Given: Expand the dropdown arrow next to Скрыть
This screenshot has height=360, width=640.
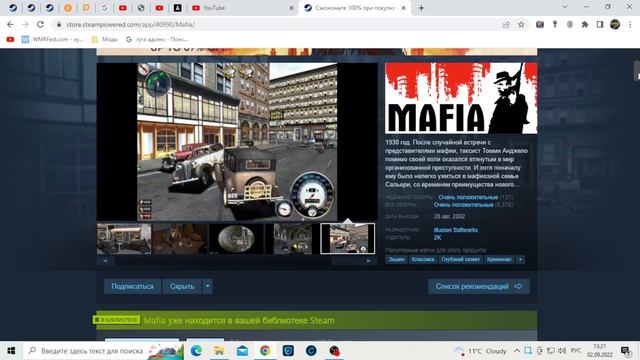Looking at the screenshot, I should (207, 286).
